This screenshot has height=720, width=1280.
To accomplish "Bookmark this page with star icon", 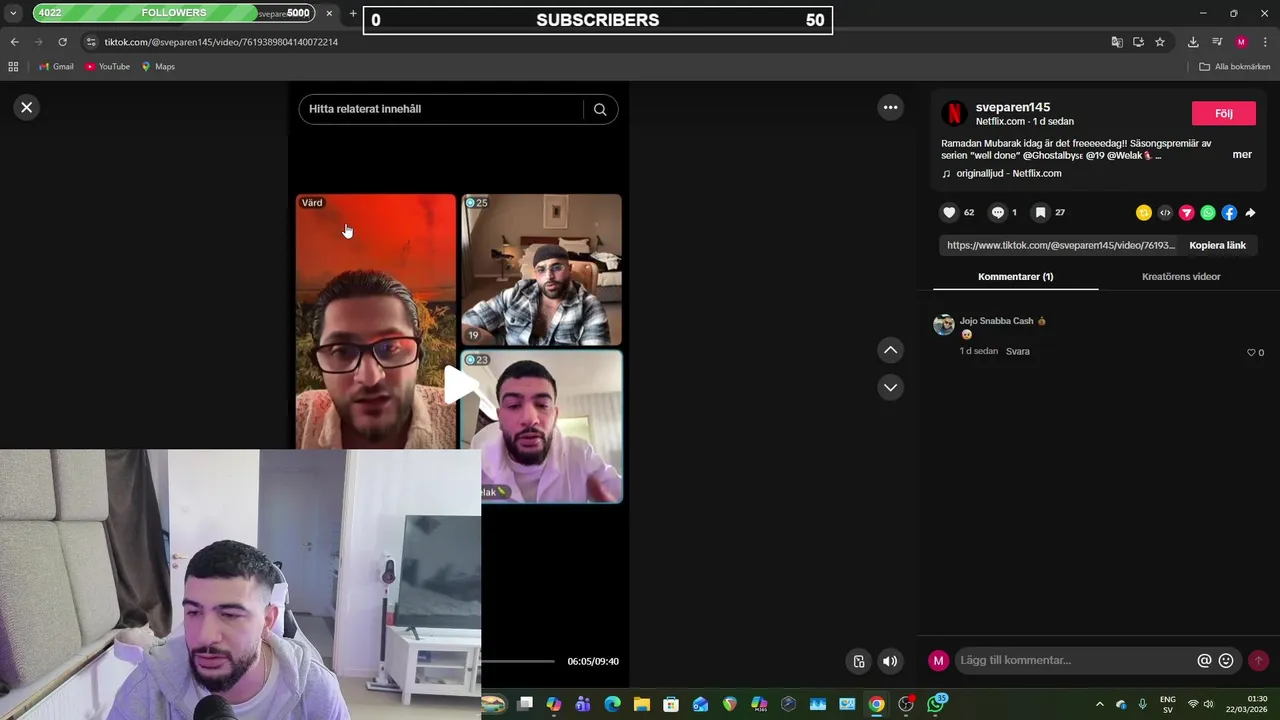I will pos(1160,42).
